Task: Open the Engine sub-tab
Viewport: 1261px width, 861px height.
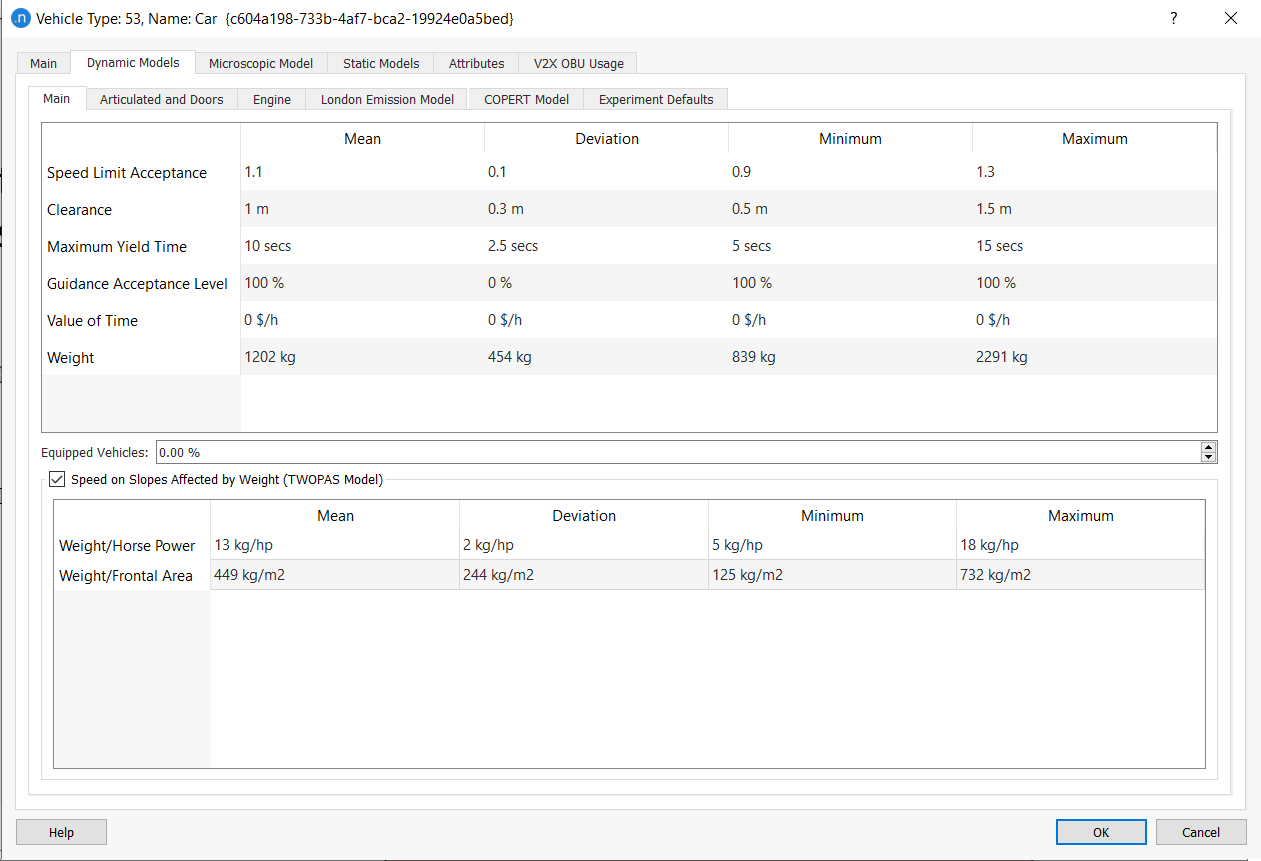Action: 271,99
